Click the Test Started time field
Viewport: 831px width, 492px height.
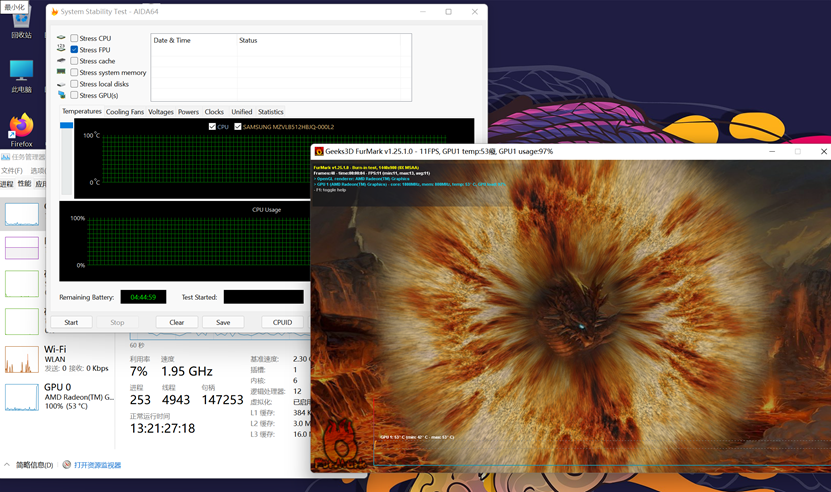click(x=263, y=297)
